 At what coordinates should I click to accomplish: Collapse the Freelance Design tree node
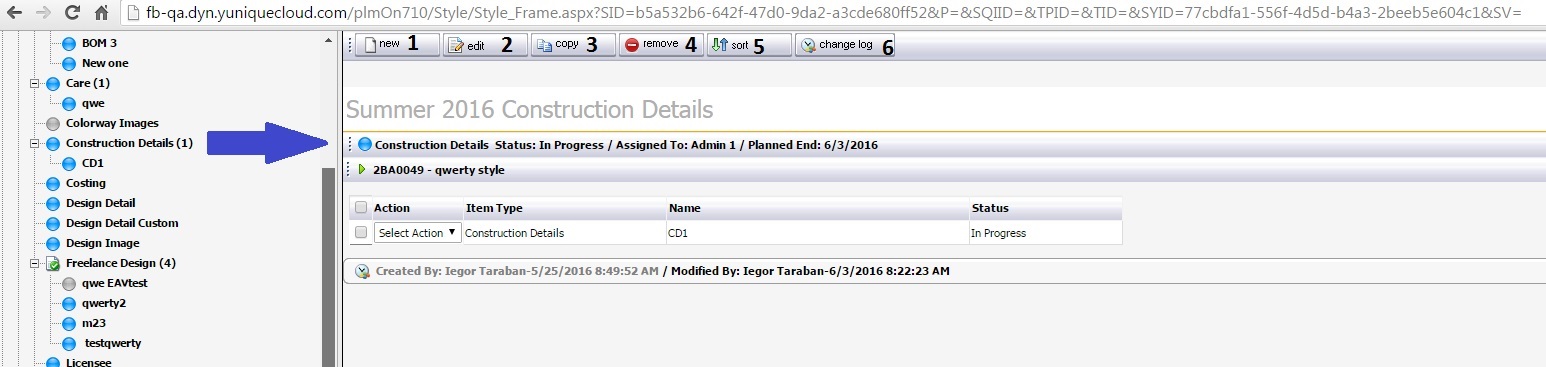pyautogui.click(x=36, y=263)
